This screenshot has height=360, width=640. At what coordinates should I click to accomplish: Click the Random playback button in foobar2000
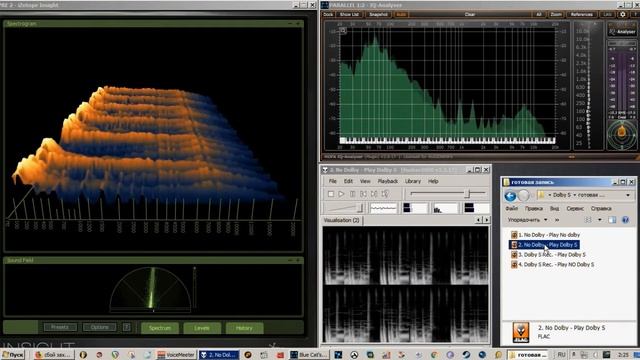385,194
